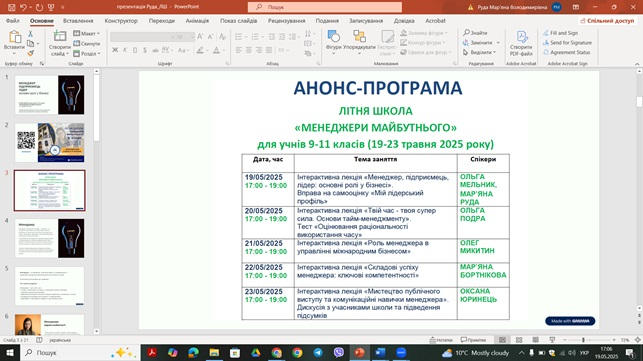
Task: Fit slide to current window icon
Action: (638, 340)
